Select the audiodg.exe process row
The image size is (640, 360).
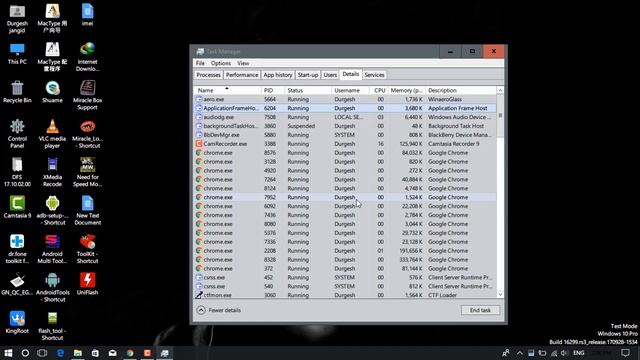point(345,117)
